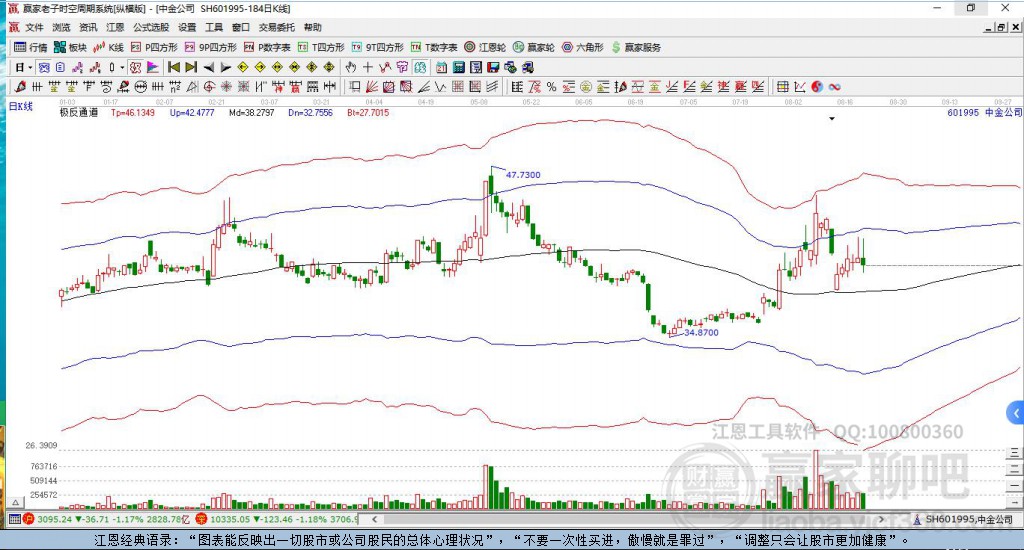Image resolution: width=1024 pixels, height=550 pixels.
Task: Open the 交易委托 menu
Action: tap(276, 27)
